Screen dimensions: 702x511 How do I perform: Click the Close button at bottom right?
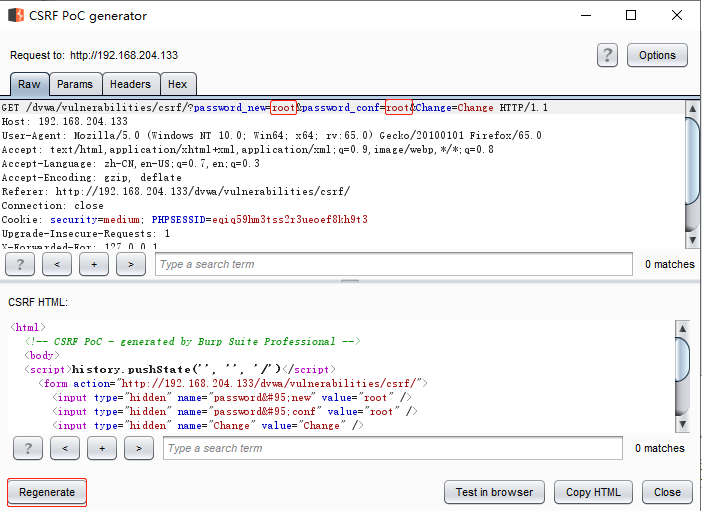point(667,492)
